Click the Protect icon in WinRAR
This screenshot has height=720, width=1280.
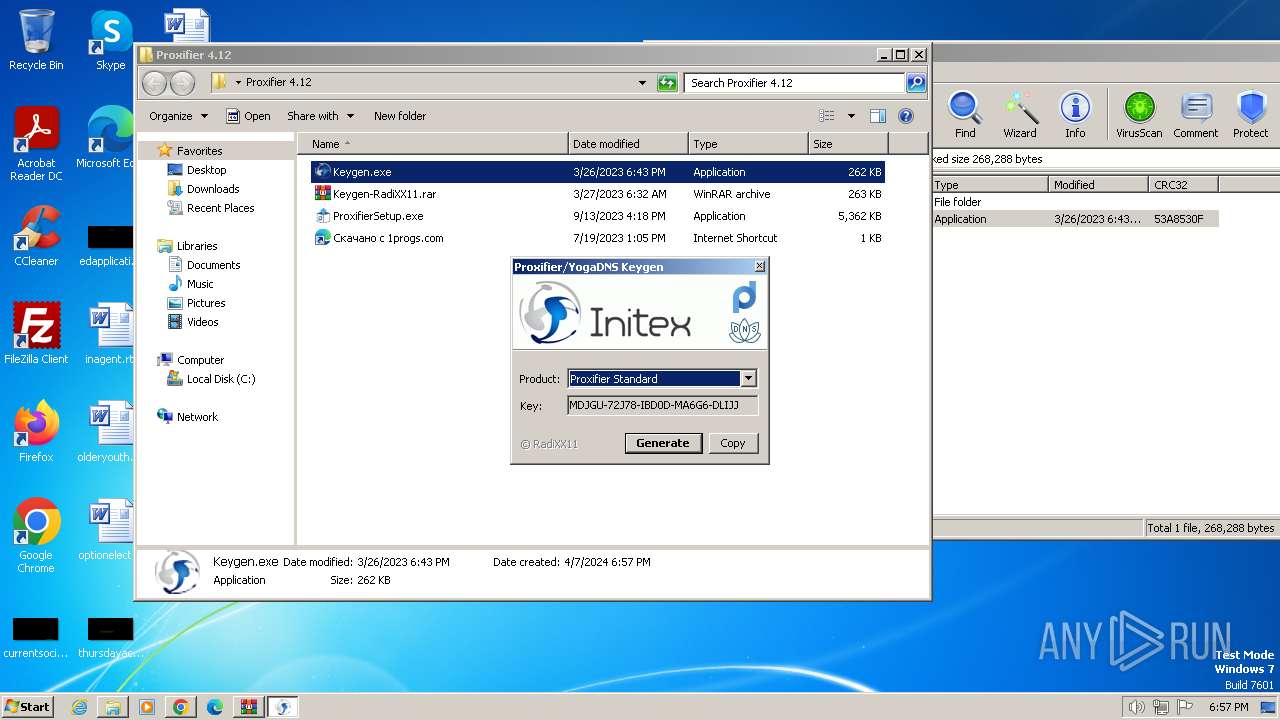pyautogui.click(x=1250, y=115)
